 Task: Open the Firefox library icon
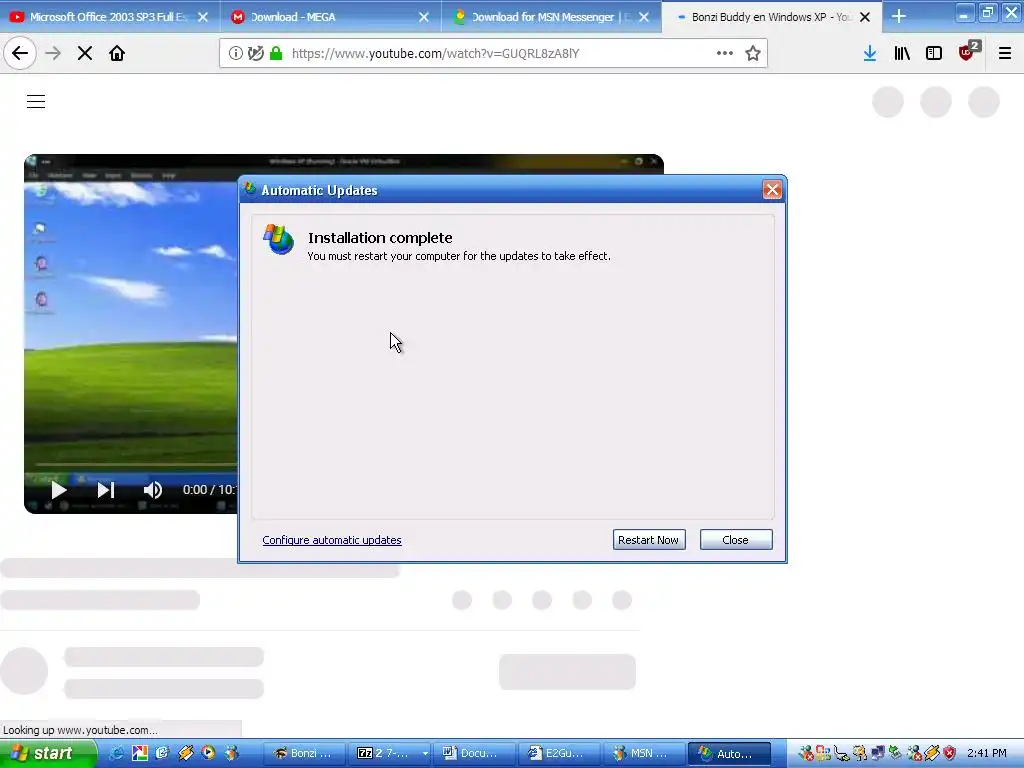902,54
